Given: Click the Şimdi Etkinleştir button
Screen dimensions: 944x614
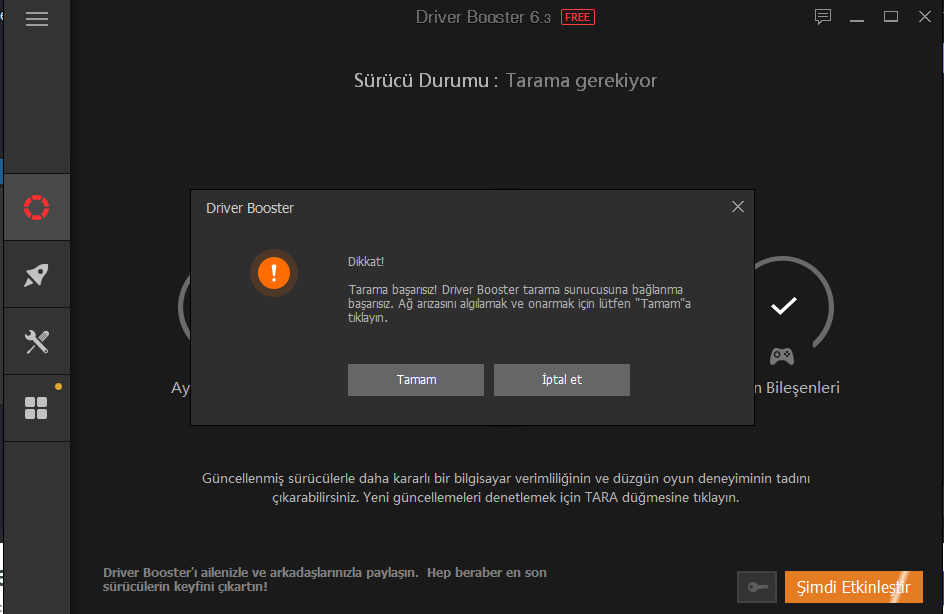Looking at the screenshot, I should pos(854,587).
